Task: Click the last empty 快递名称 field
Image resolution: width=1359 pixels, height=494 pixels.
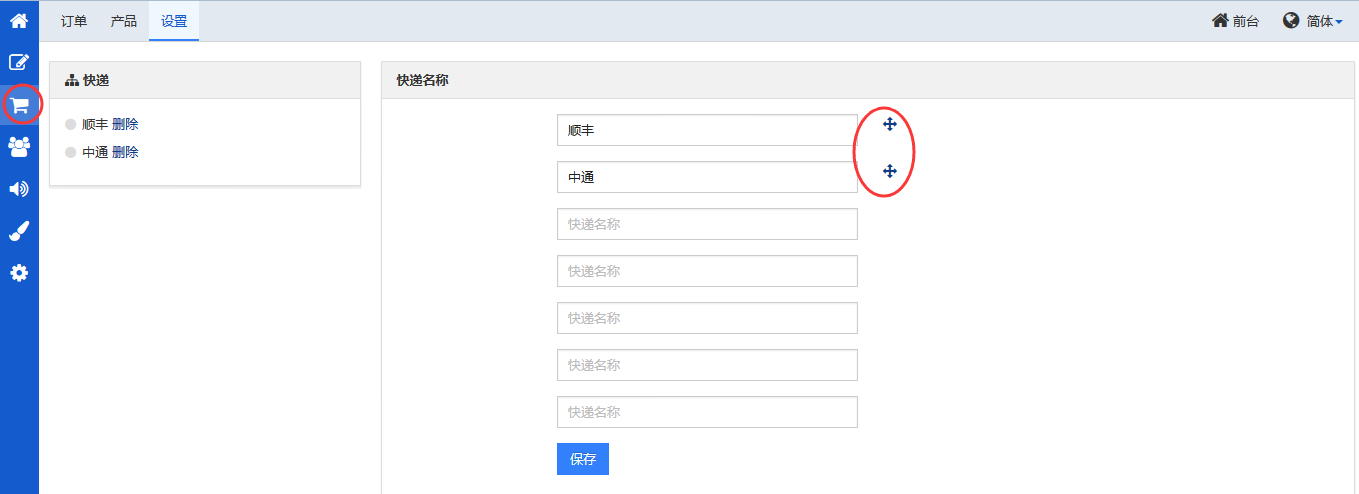Action: click(x=707, y=412)
